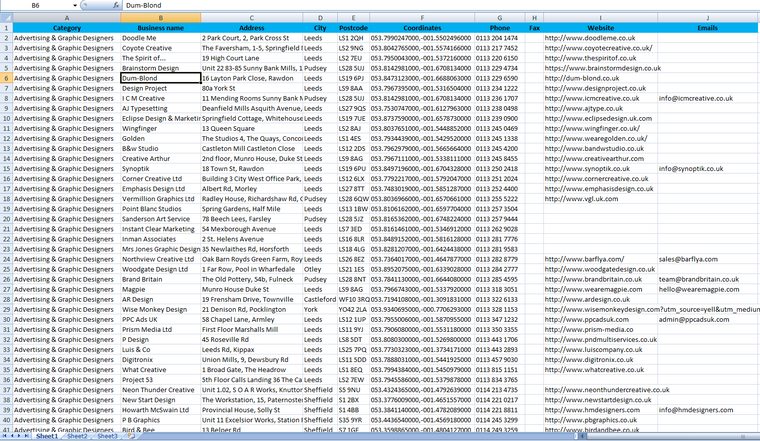Select the Magpie business cell
This screenshot has width=760, height=441.
point(160,289)
